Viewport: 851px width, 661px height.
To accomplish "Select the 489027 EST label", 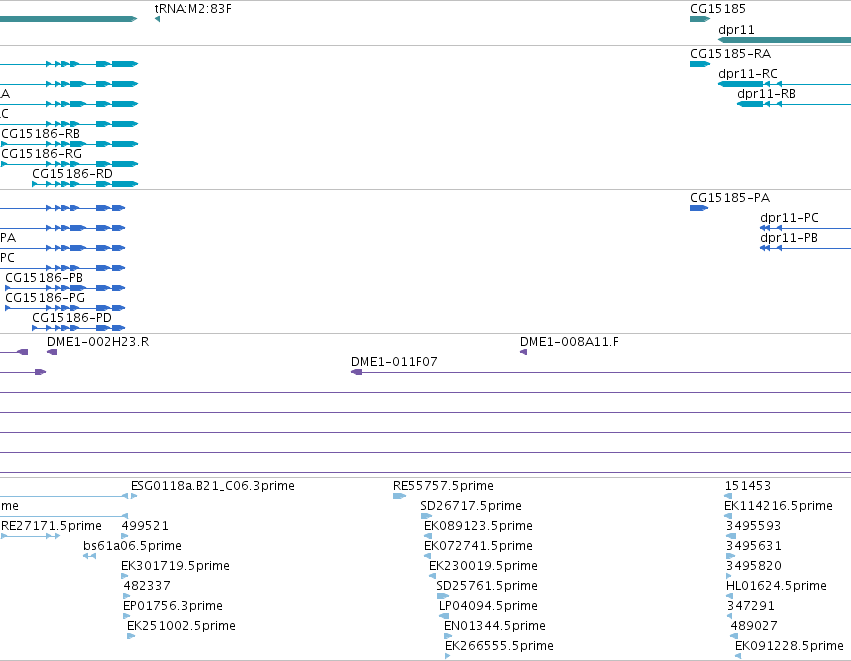I will pyautogui.click(x=753, y=626).
